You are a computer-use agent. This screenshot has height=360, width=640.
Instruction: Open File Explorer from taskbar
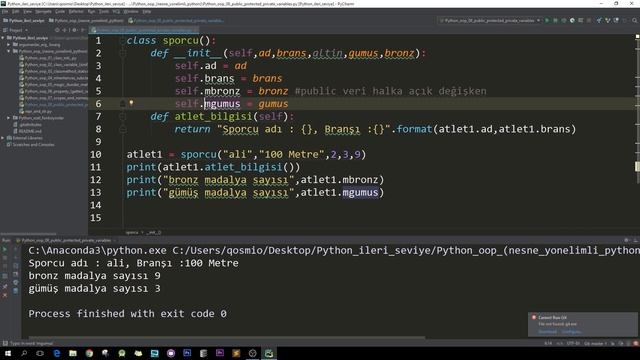click(x=73, y=353)
